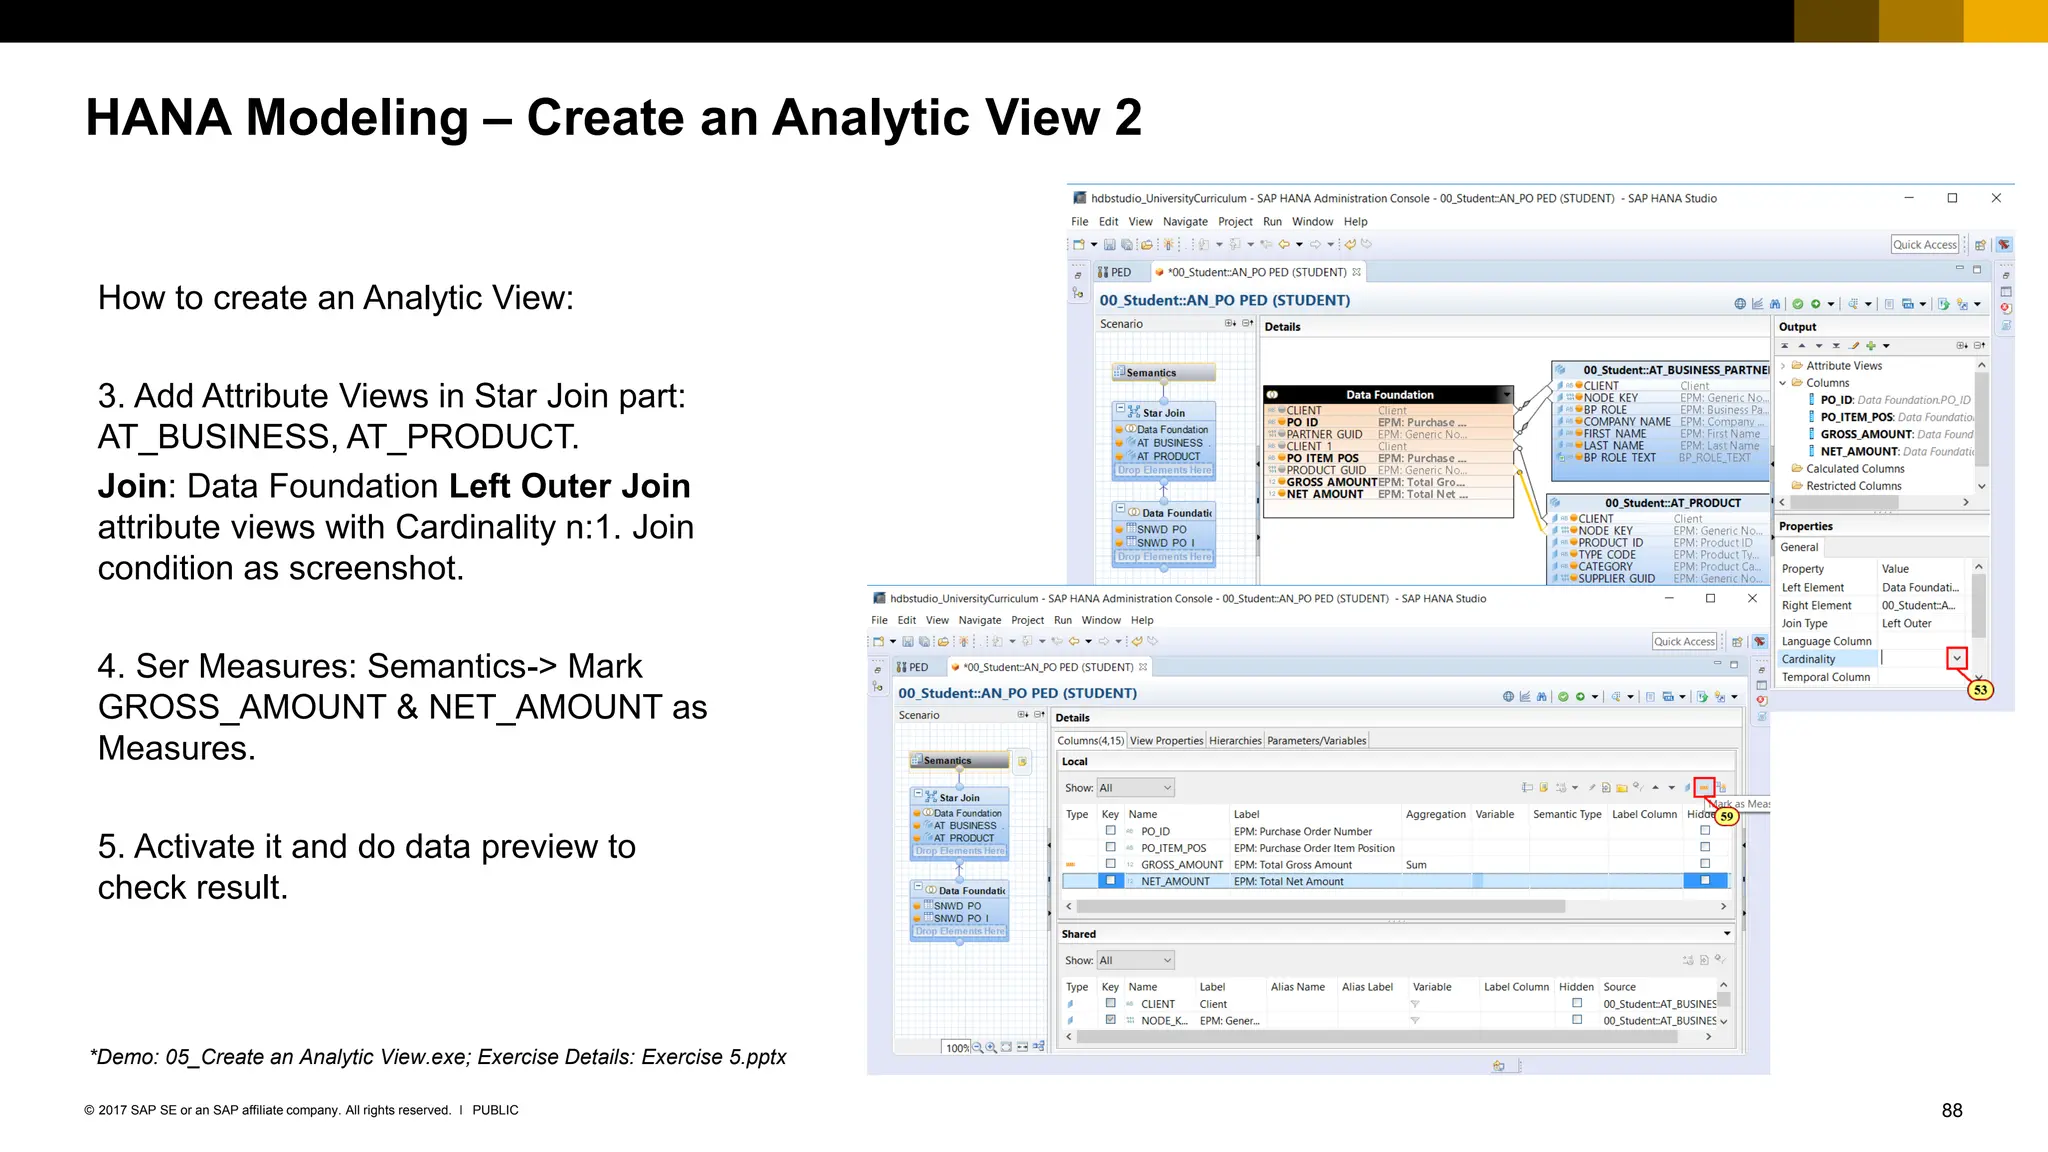The image size is (2048, 1152).
Task: Tick the Key checkbox for PO_ITEM_POS
Action: [x=1110, y=848]
